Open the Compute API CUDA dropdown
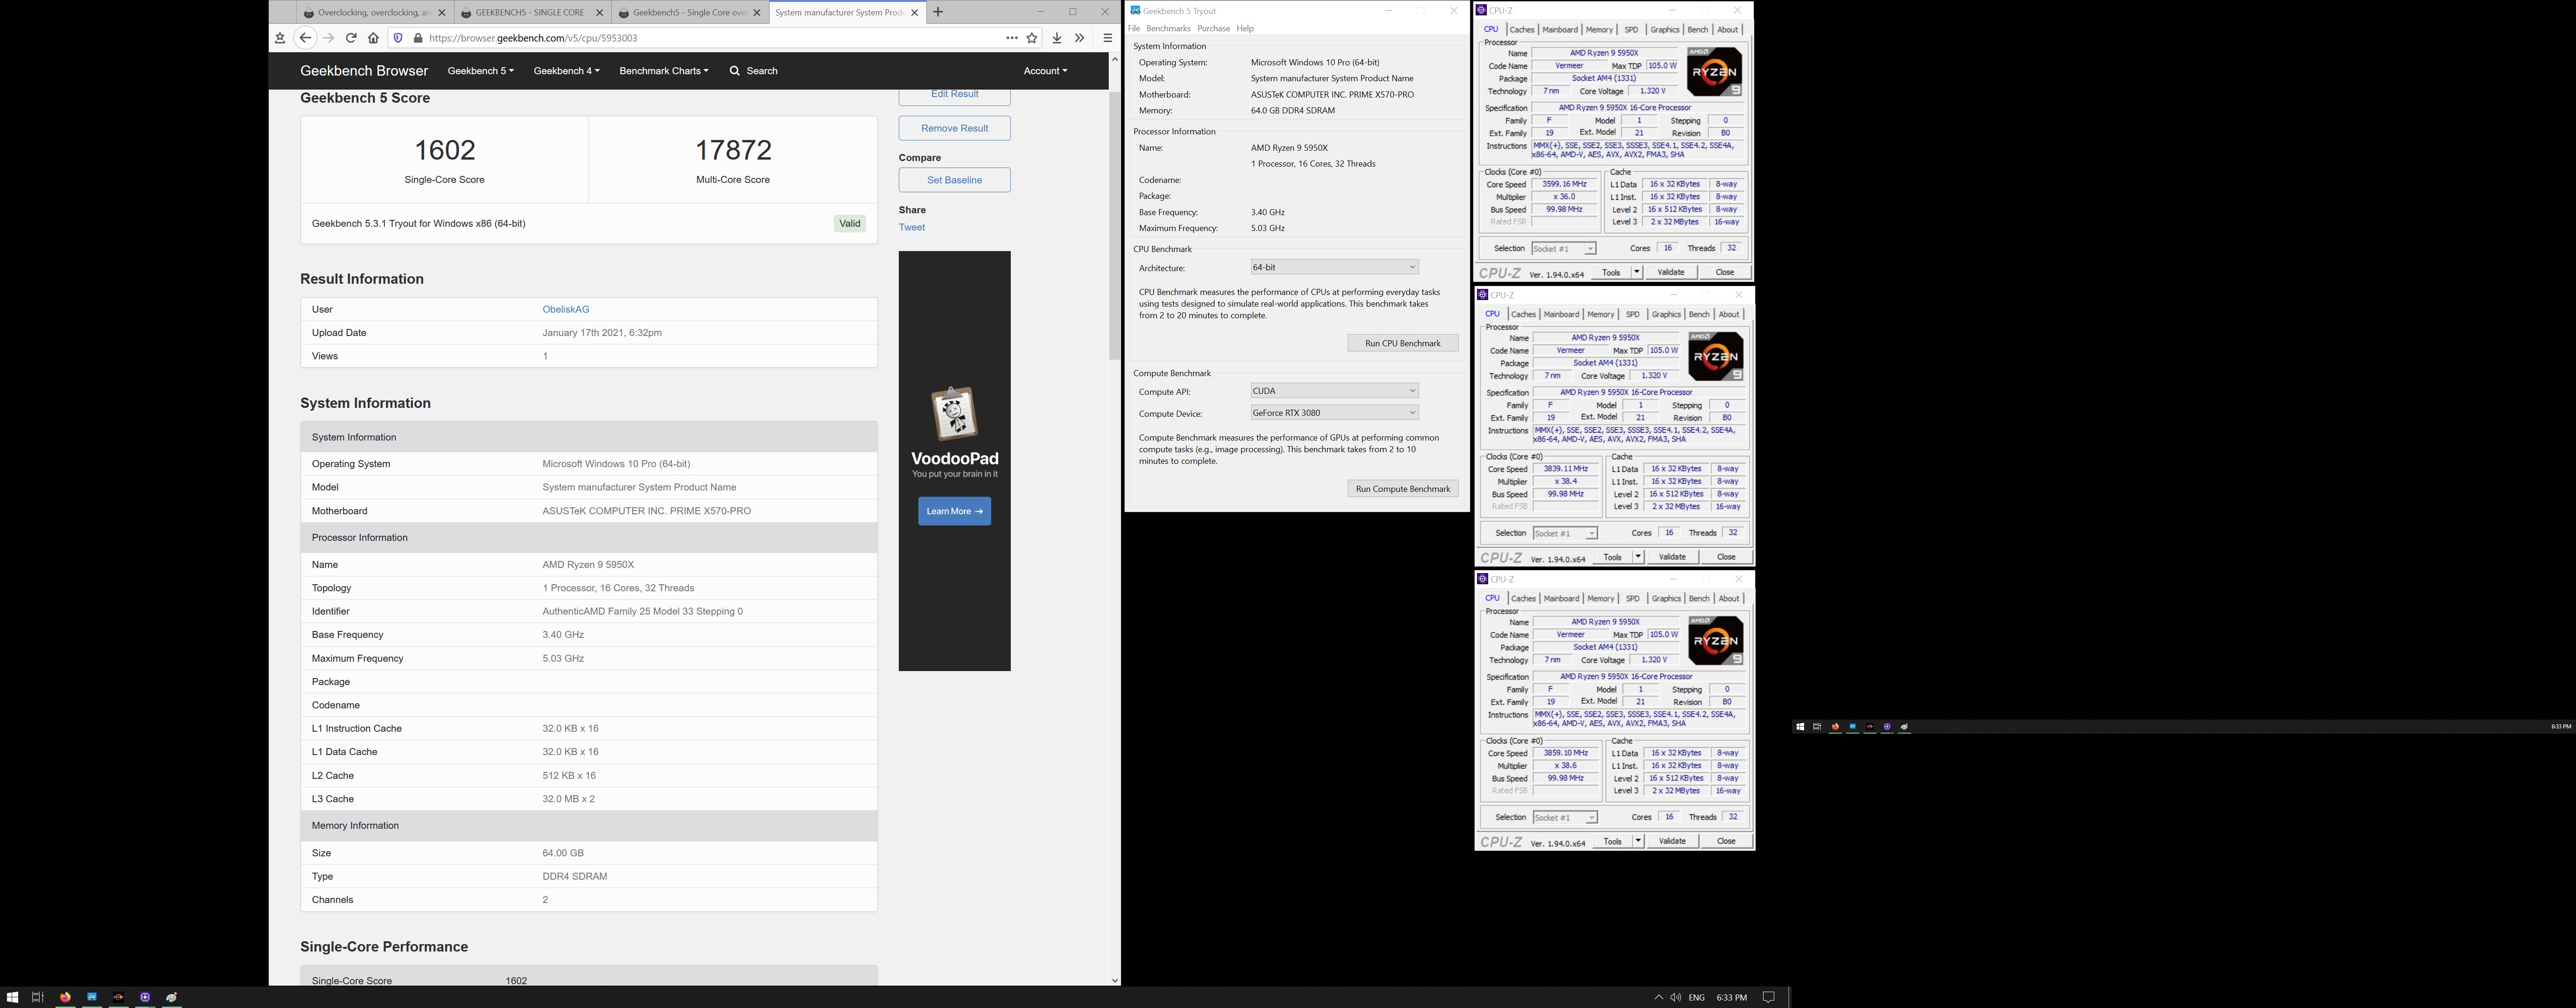 pyautogui.click(x=1334, y=391)
